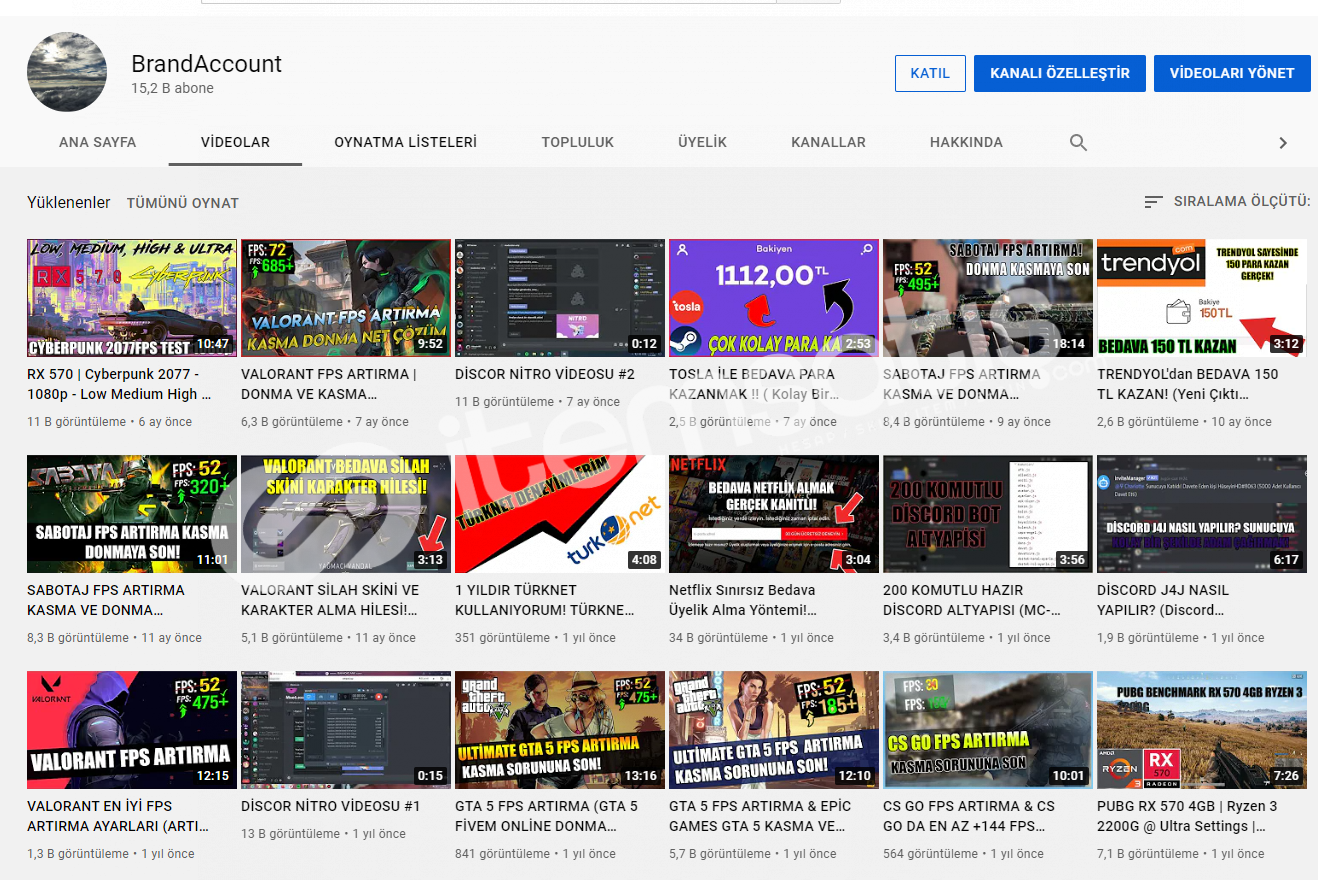The height and width of the screenshot is (880, 1318).
Task: Click TÜMÜNÜ OYNAT link
Action: pos(183,203)
